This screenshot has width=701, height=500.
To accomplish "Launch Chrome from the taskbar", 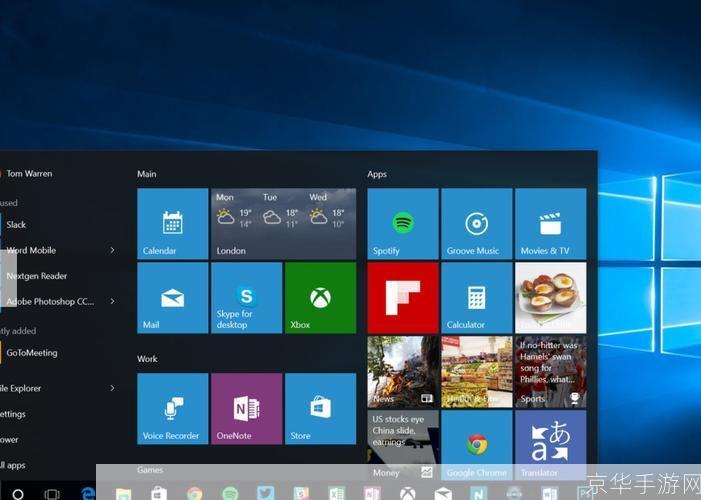I will click(x=194, y=494).
